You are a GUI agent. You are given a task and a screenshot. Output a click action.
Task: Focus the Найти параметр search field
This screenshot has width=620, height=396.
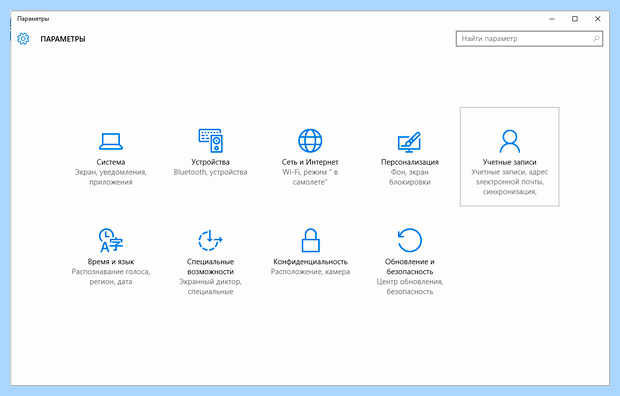pos(529,39)
